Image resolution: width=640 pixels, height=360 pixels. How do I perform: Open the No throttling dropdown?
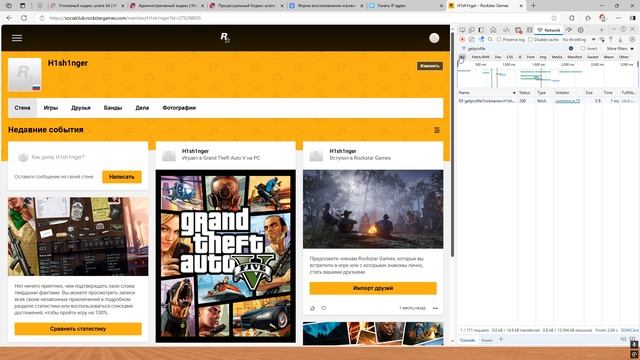(x=579, y=40)
